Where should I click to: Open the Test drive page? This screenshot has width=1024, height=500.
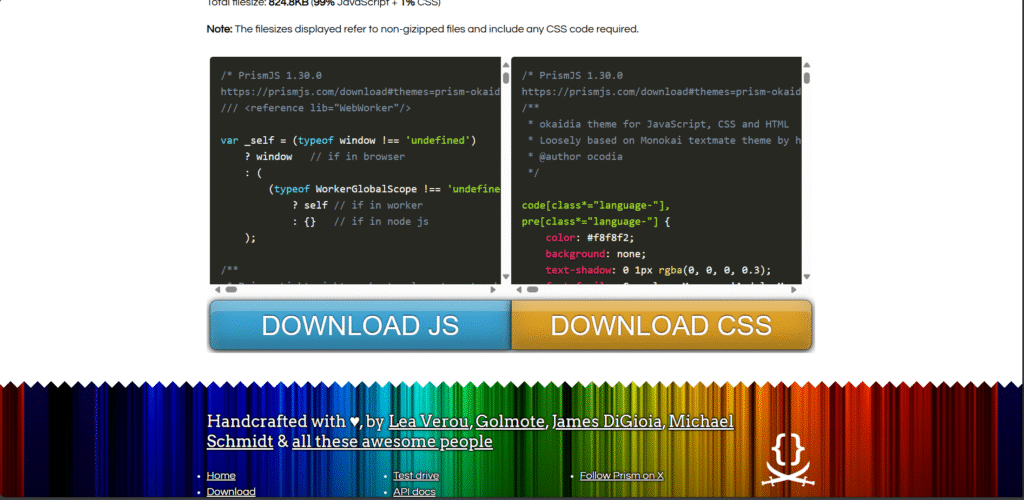pos(416,476)
